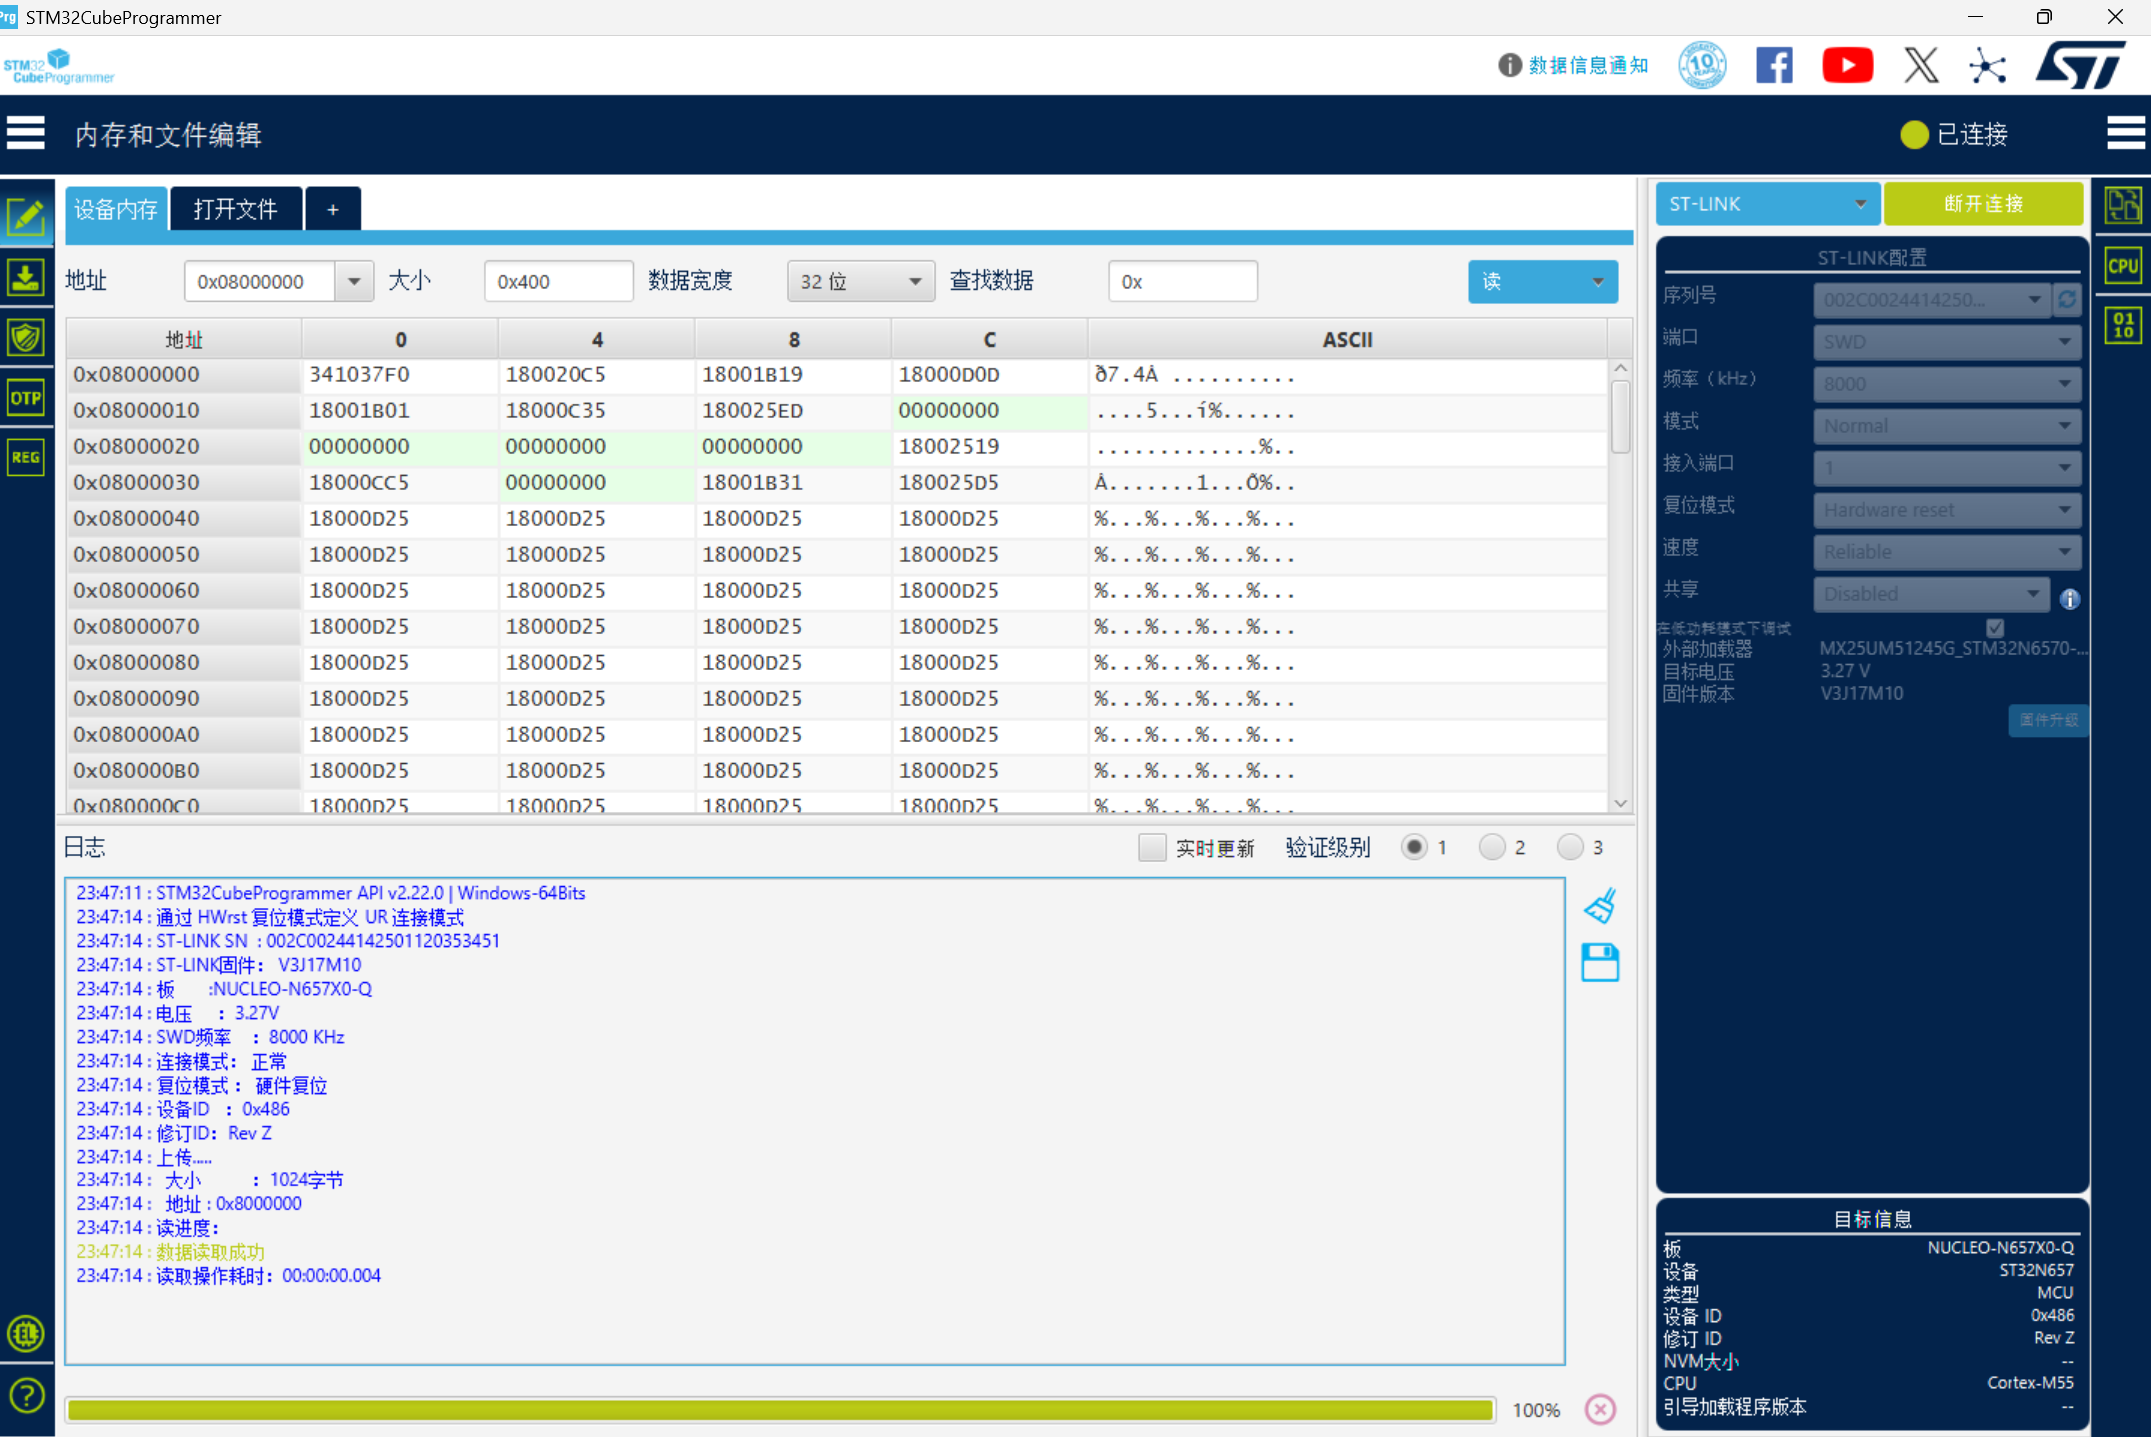
Task: Click the ASCII column header
Action: coord(1347,339)
